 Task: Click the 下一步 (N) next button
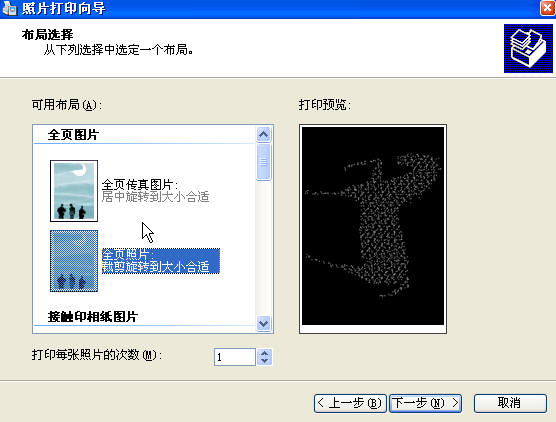point(425,403)
